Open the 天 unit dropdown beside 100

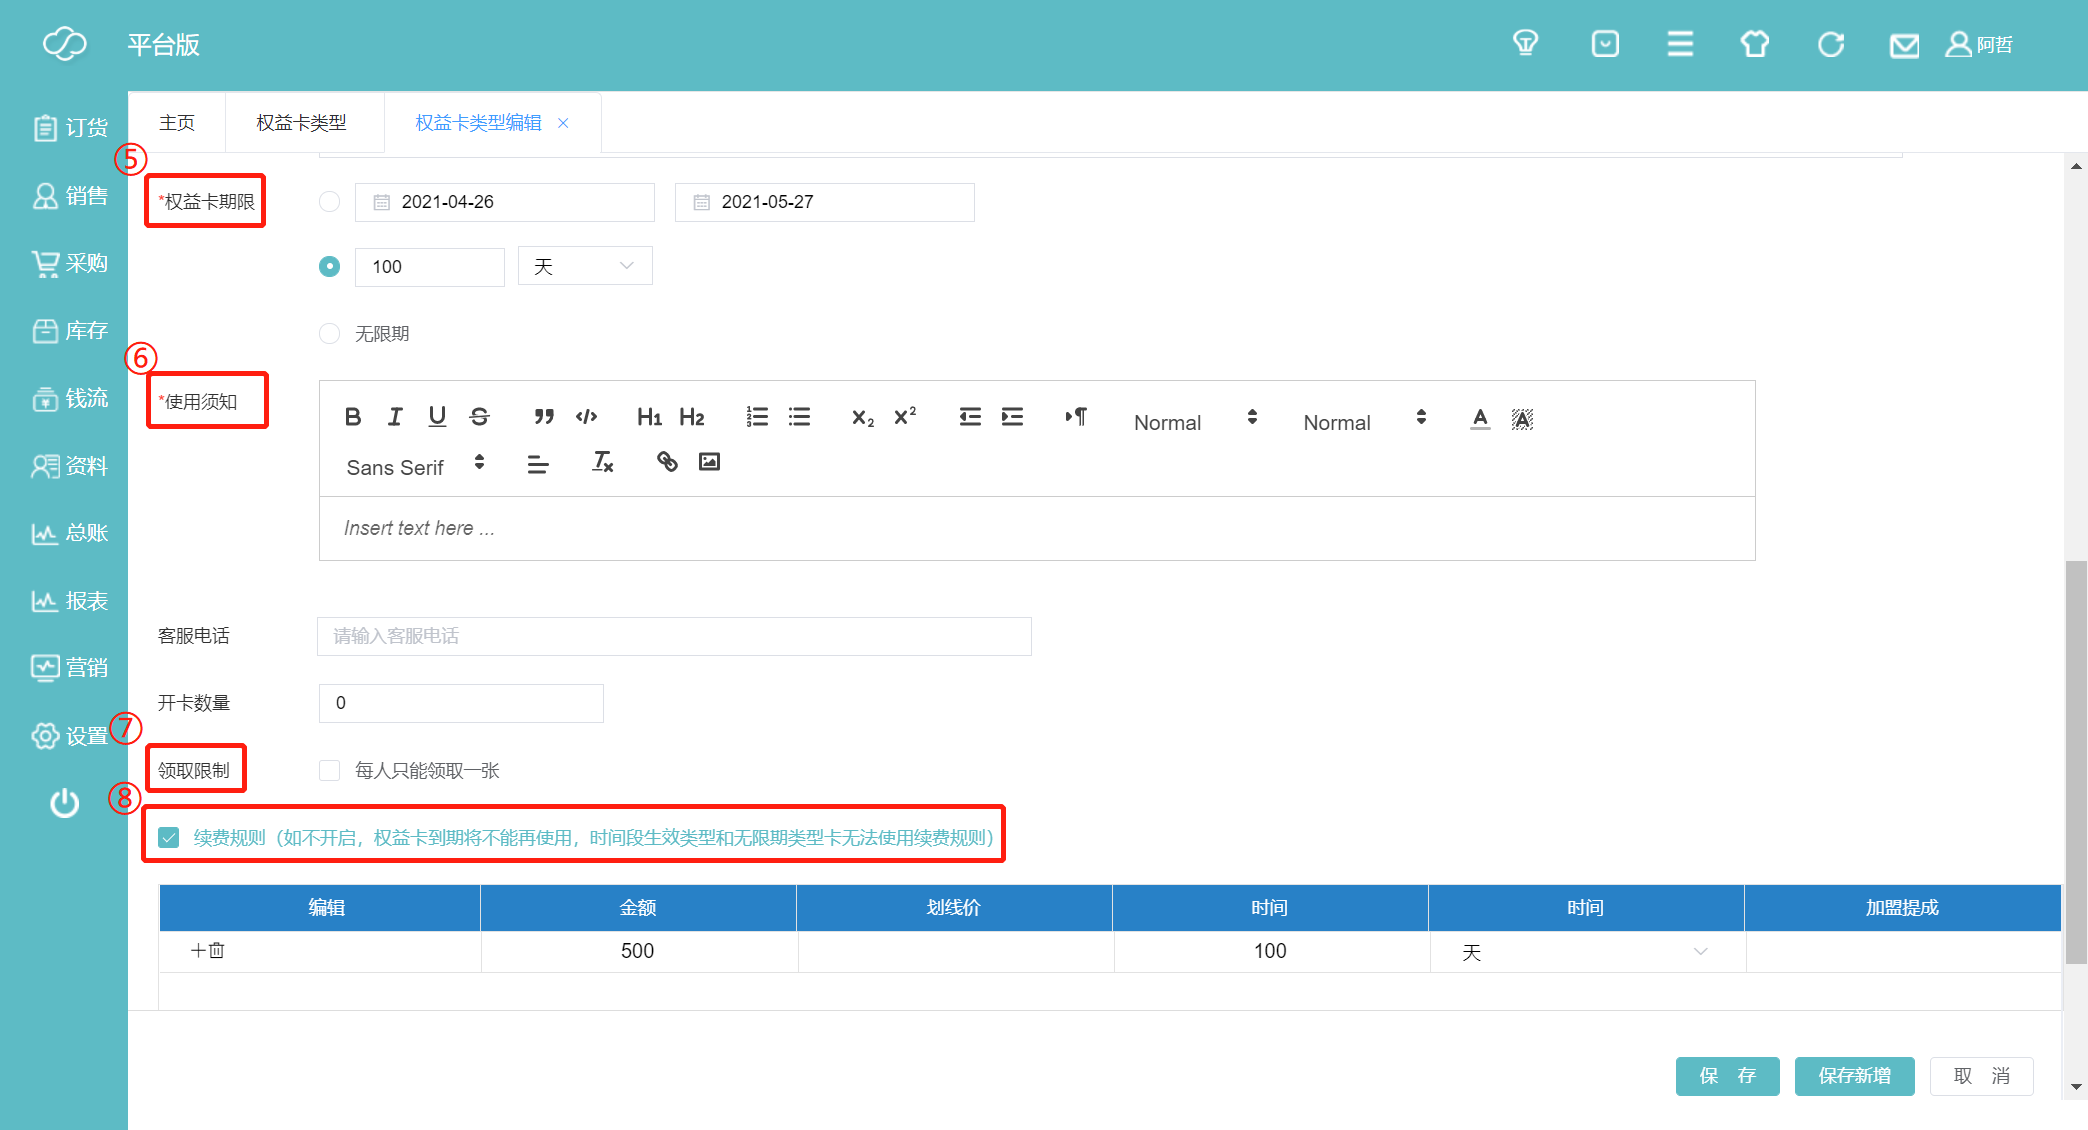coord(585,267)
